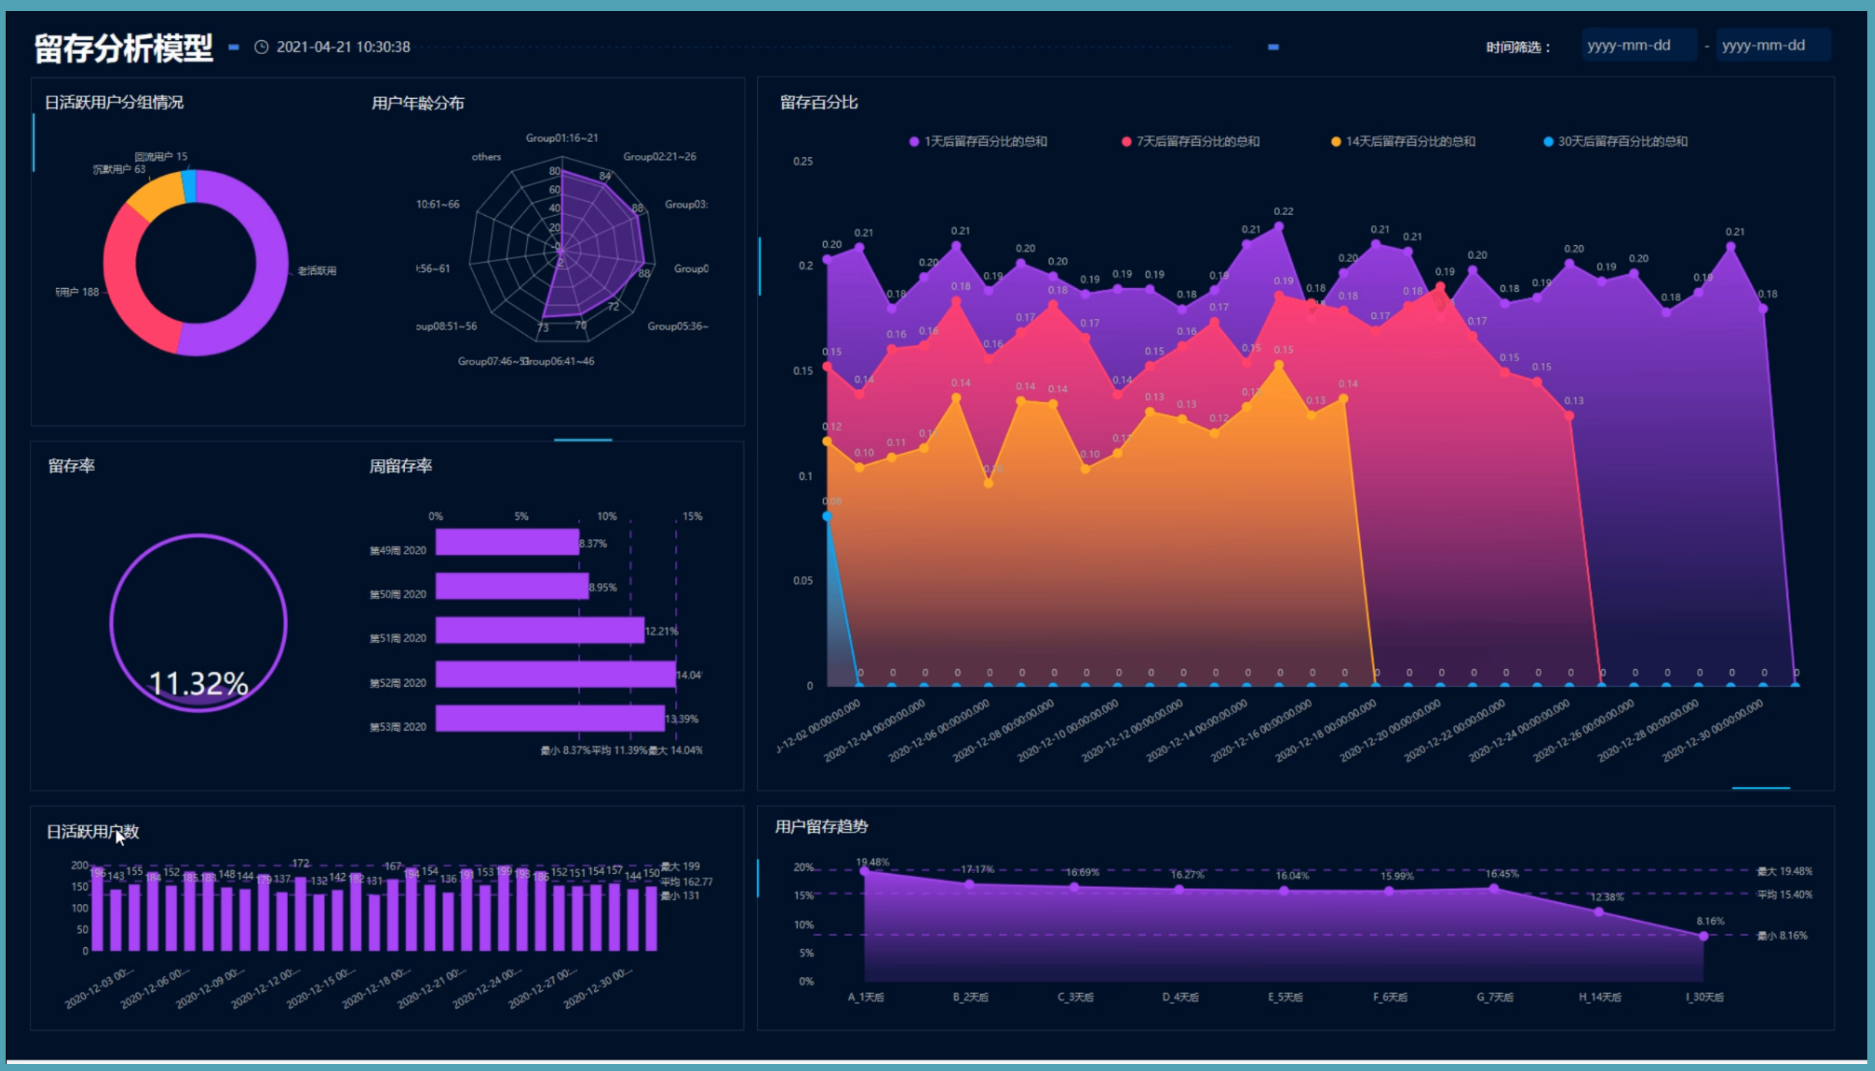Click the 留存百分比 panel title
This screenshot has width=1875, height=1071.
(819, 102)
